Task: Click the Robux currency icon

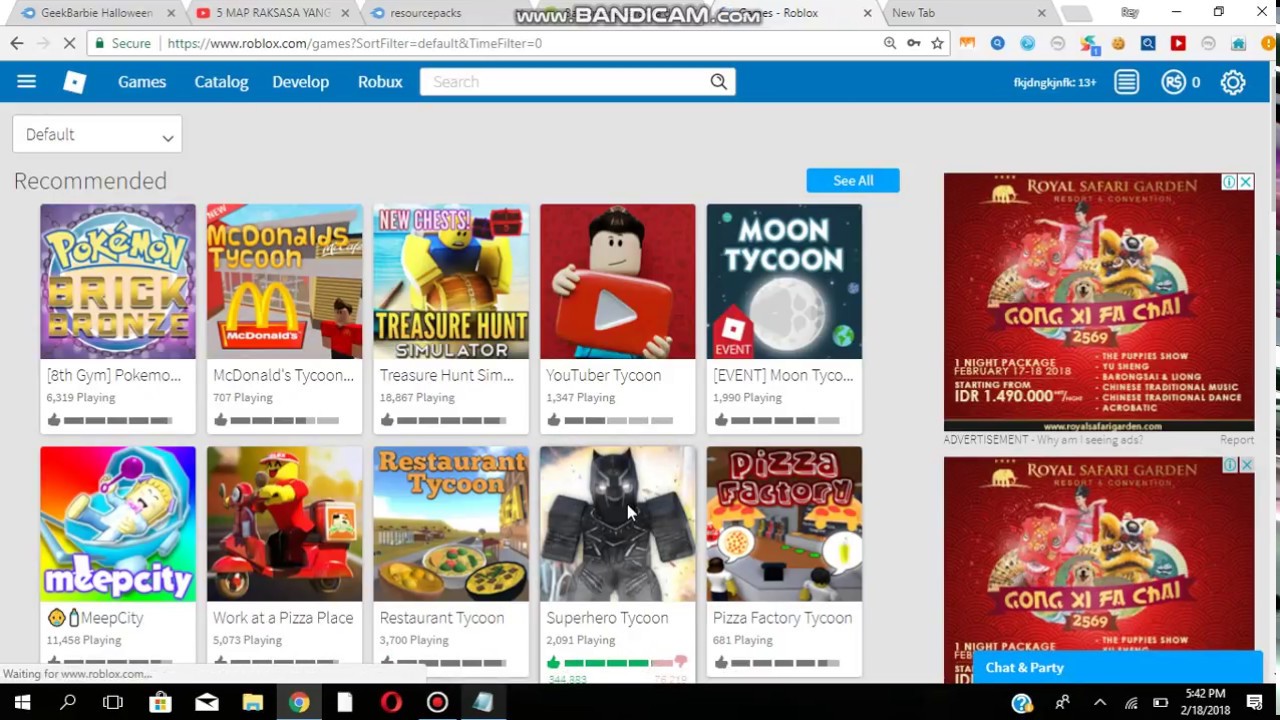Action: tap(1173, 82)
